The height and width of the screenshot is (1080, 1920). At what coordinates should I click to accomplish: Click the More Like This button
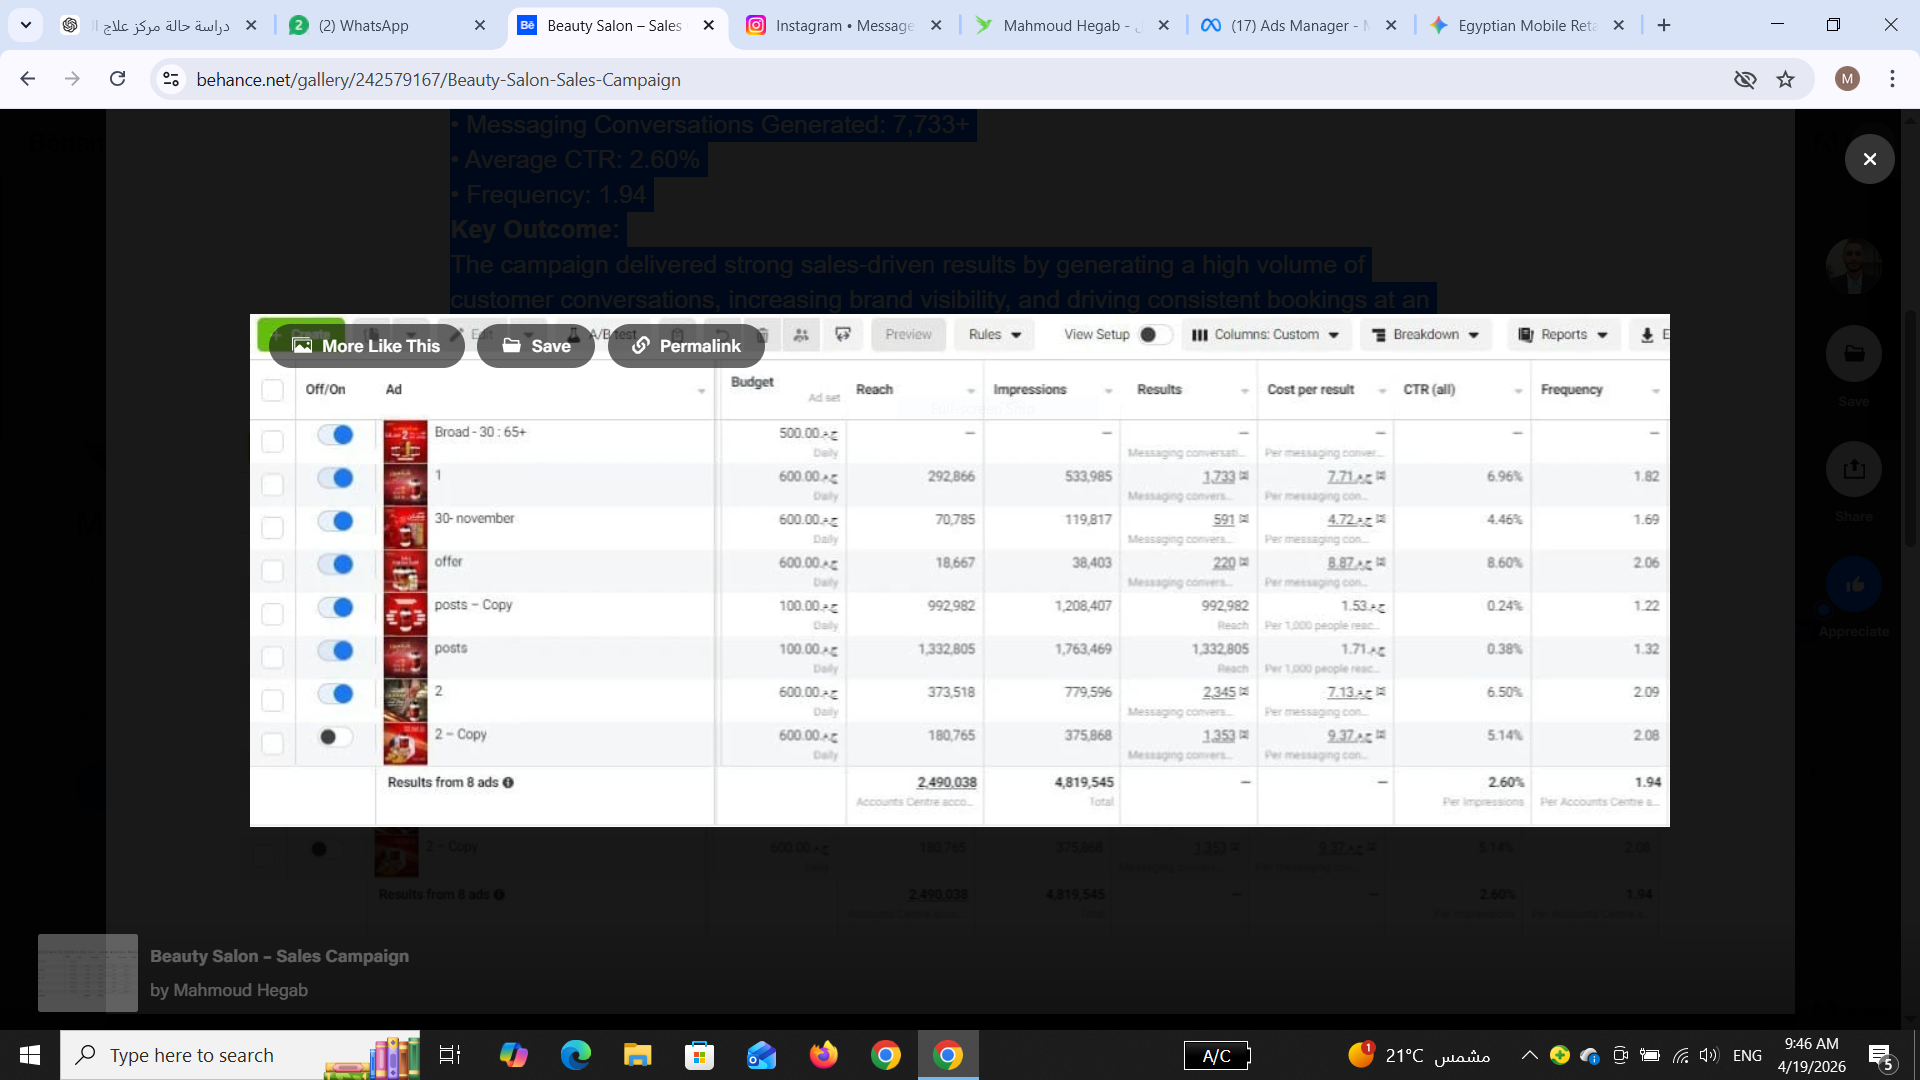click(366, 346)
